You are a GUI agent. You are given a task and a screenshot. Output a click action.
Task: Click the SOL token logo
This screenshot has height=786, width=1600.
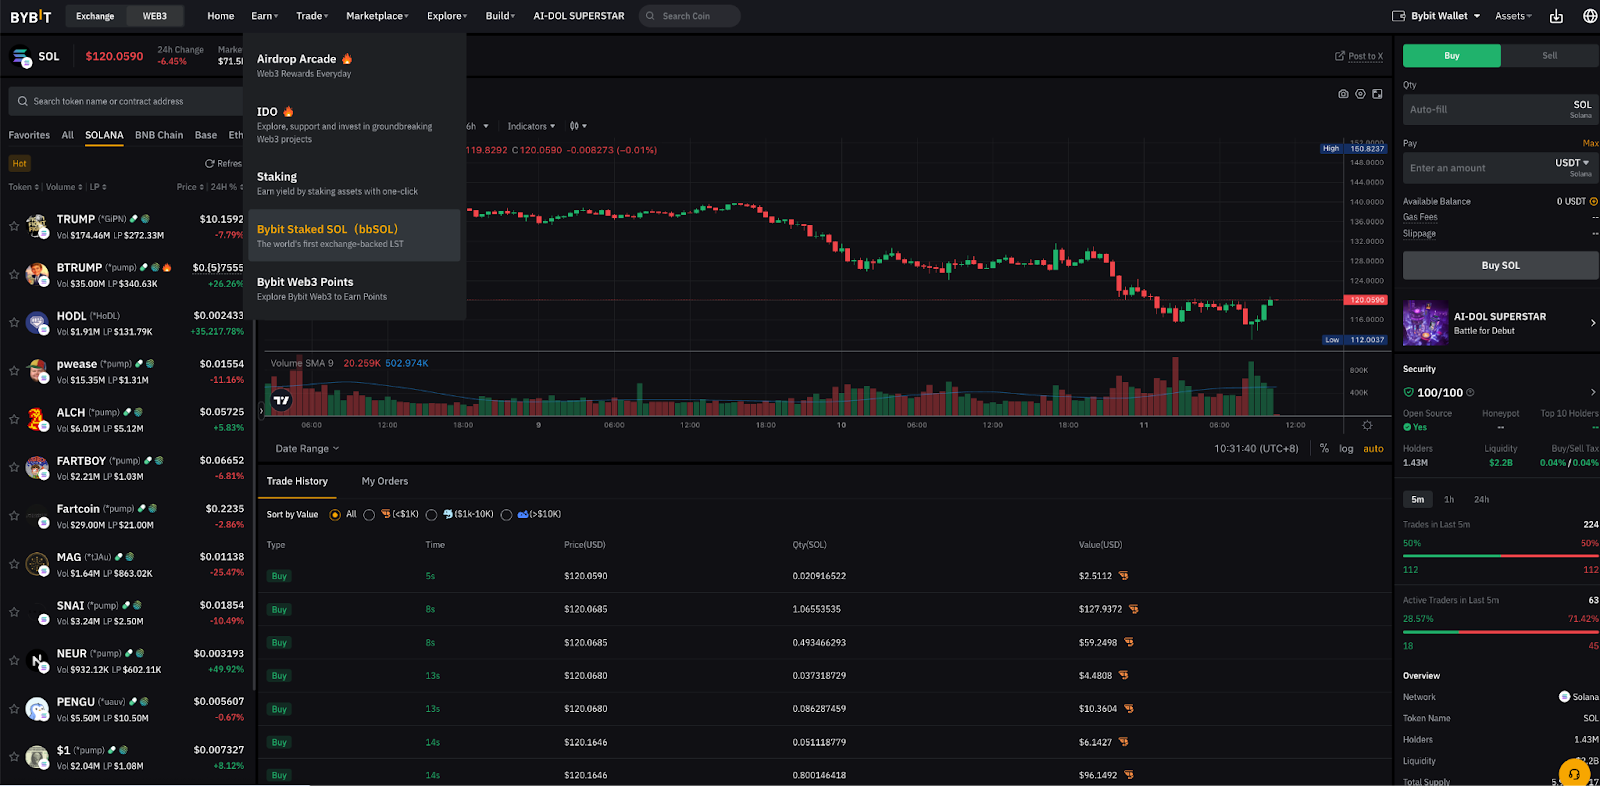click(x=20, y=57)
